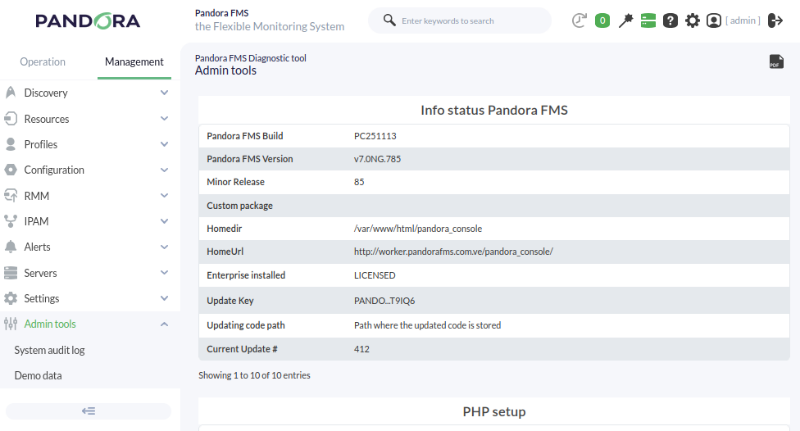
Task: Click the HomeUrl worker.pandorafms link text
Action: 454,251
